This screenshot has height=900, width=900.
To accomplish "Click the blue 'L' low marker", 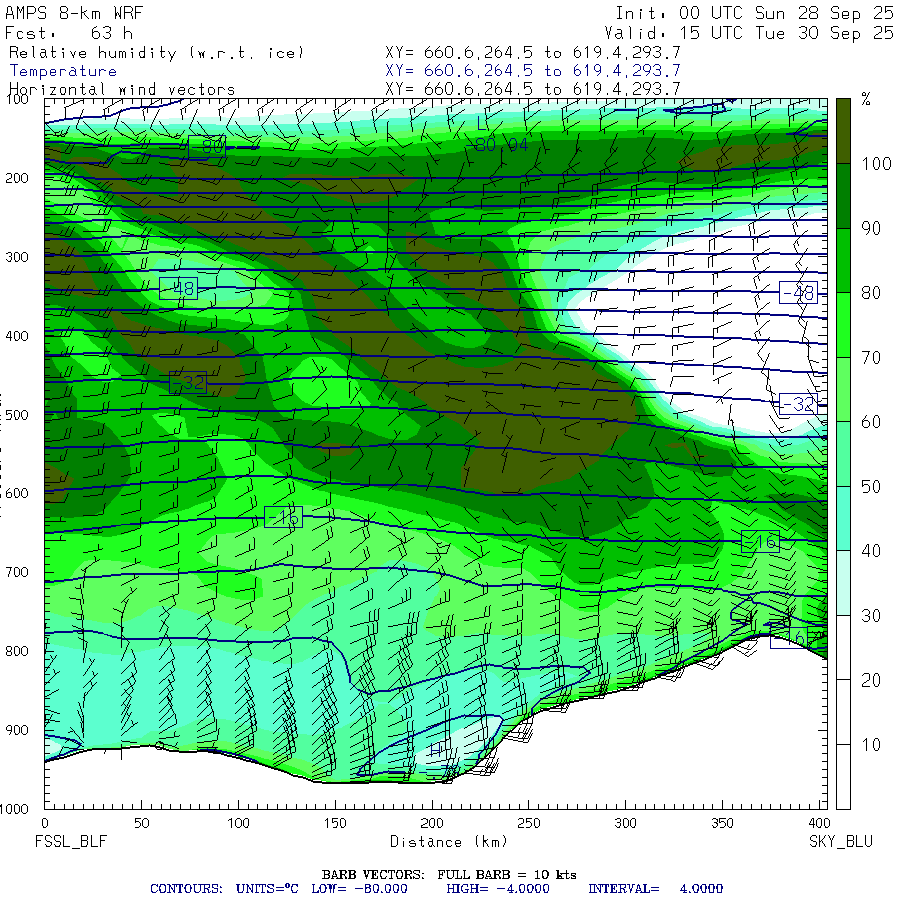I will tap(481, 123).
